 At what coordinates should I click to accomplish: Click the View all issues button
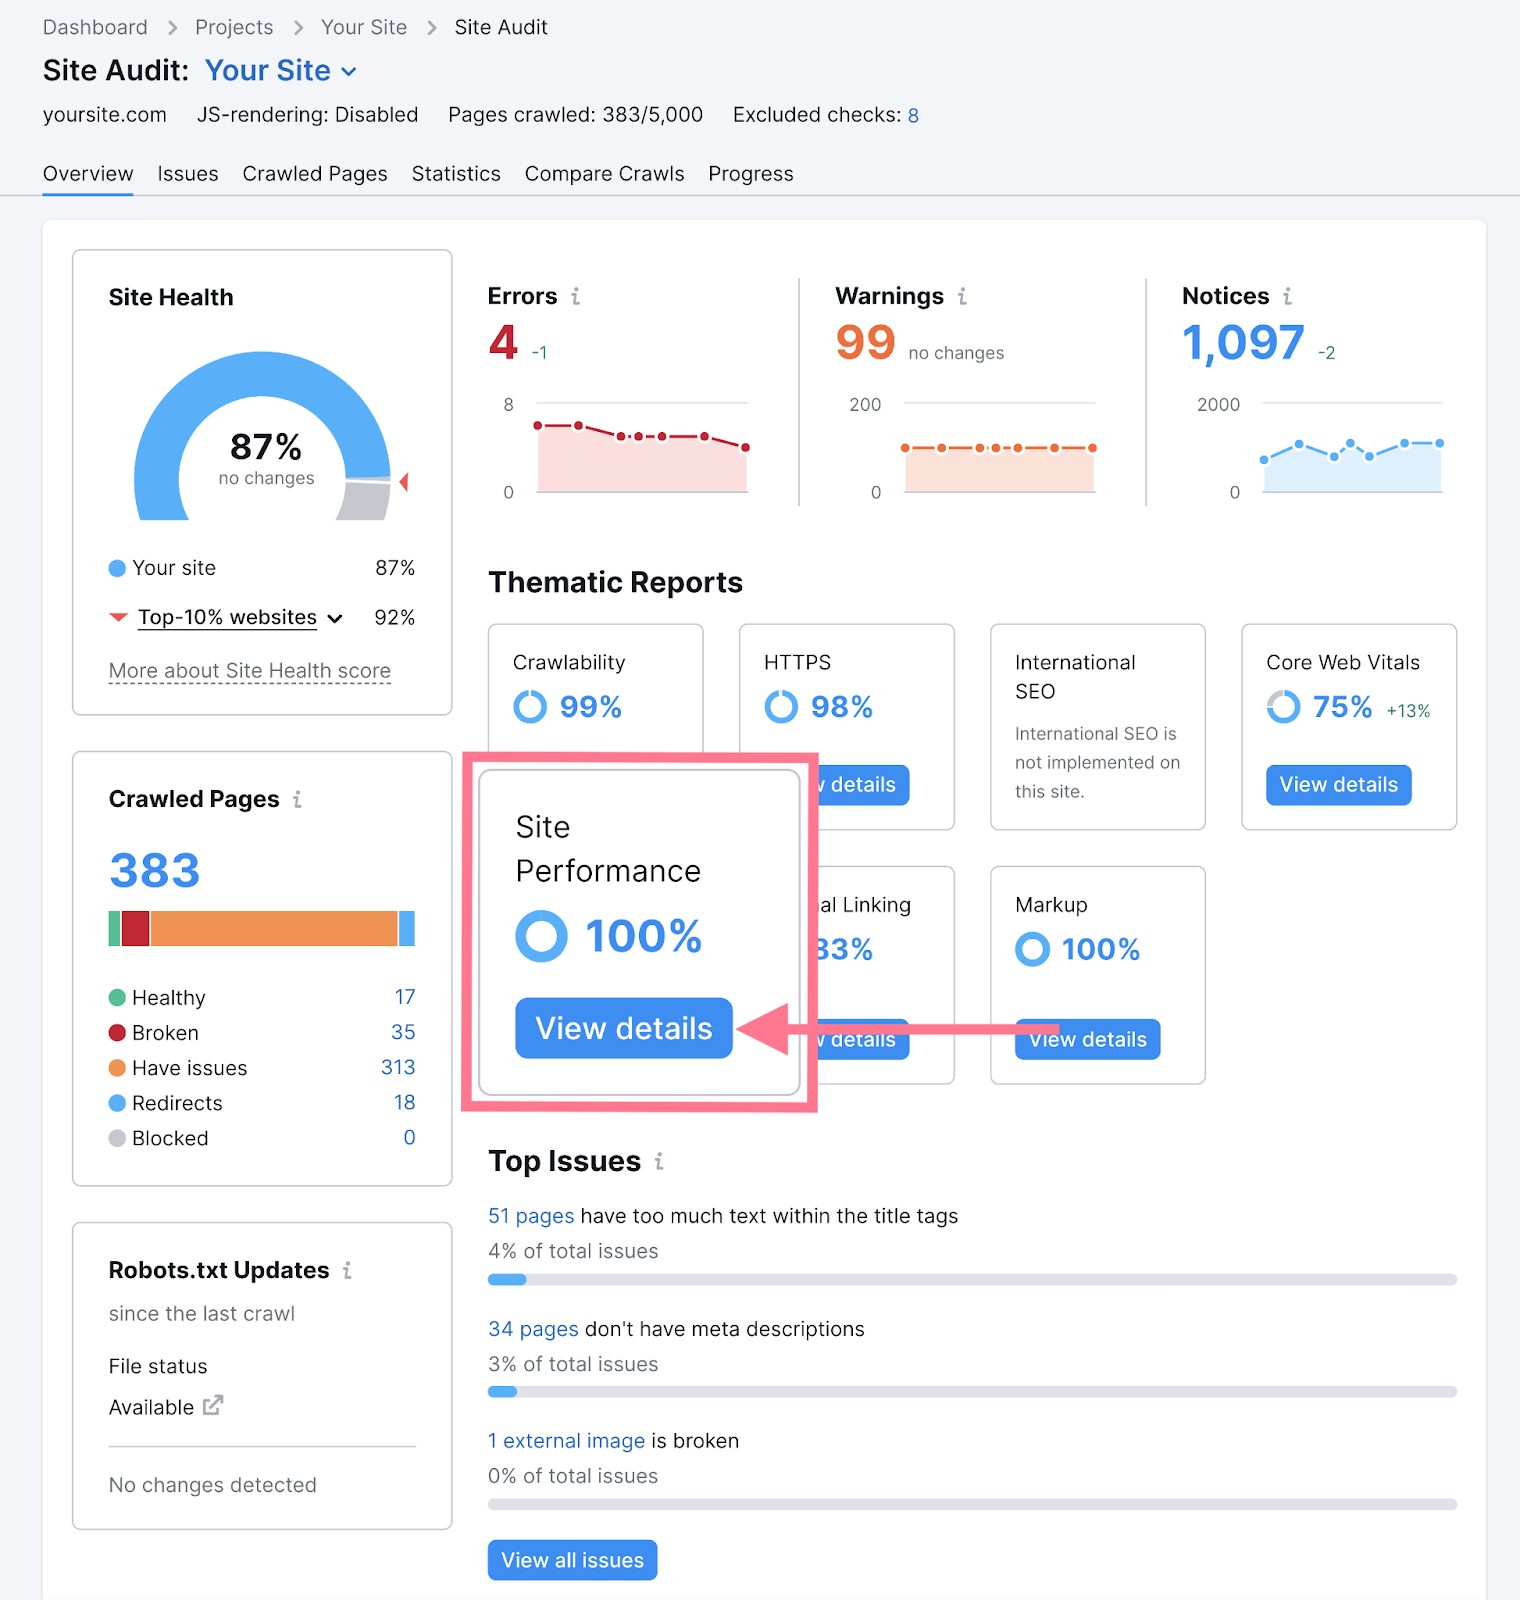pos(572,1560)
